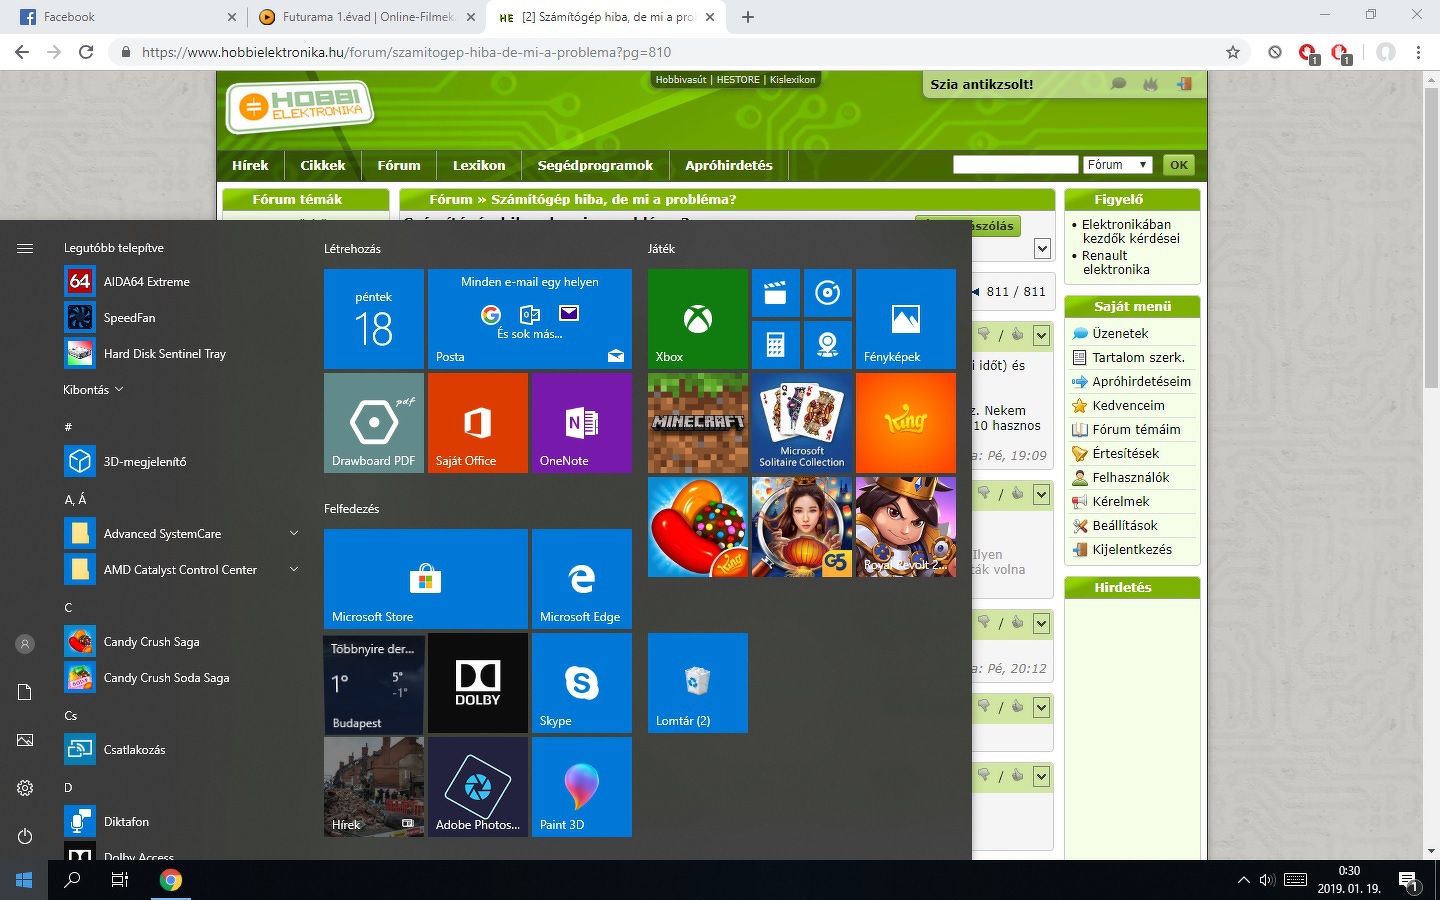The width and height of the screenshot is (1440, 900).
Task: Open the Dolby tile
Action: click(478, 683)
